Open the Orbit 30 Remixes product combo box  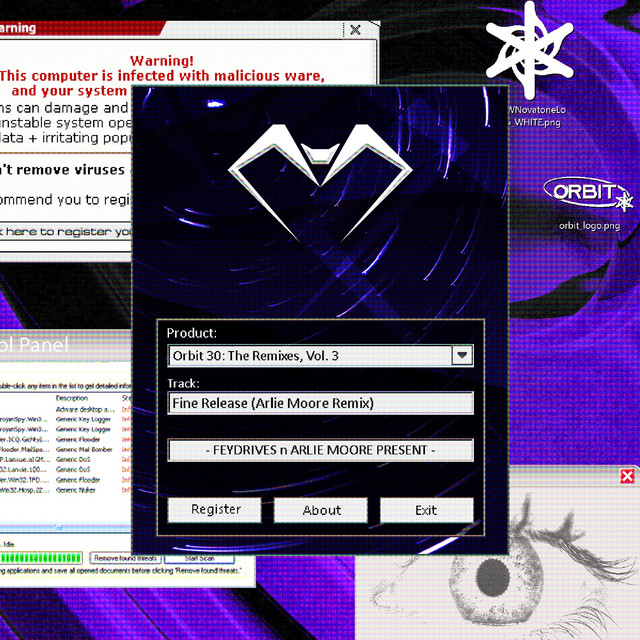[x=308, y=355]
